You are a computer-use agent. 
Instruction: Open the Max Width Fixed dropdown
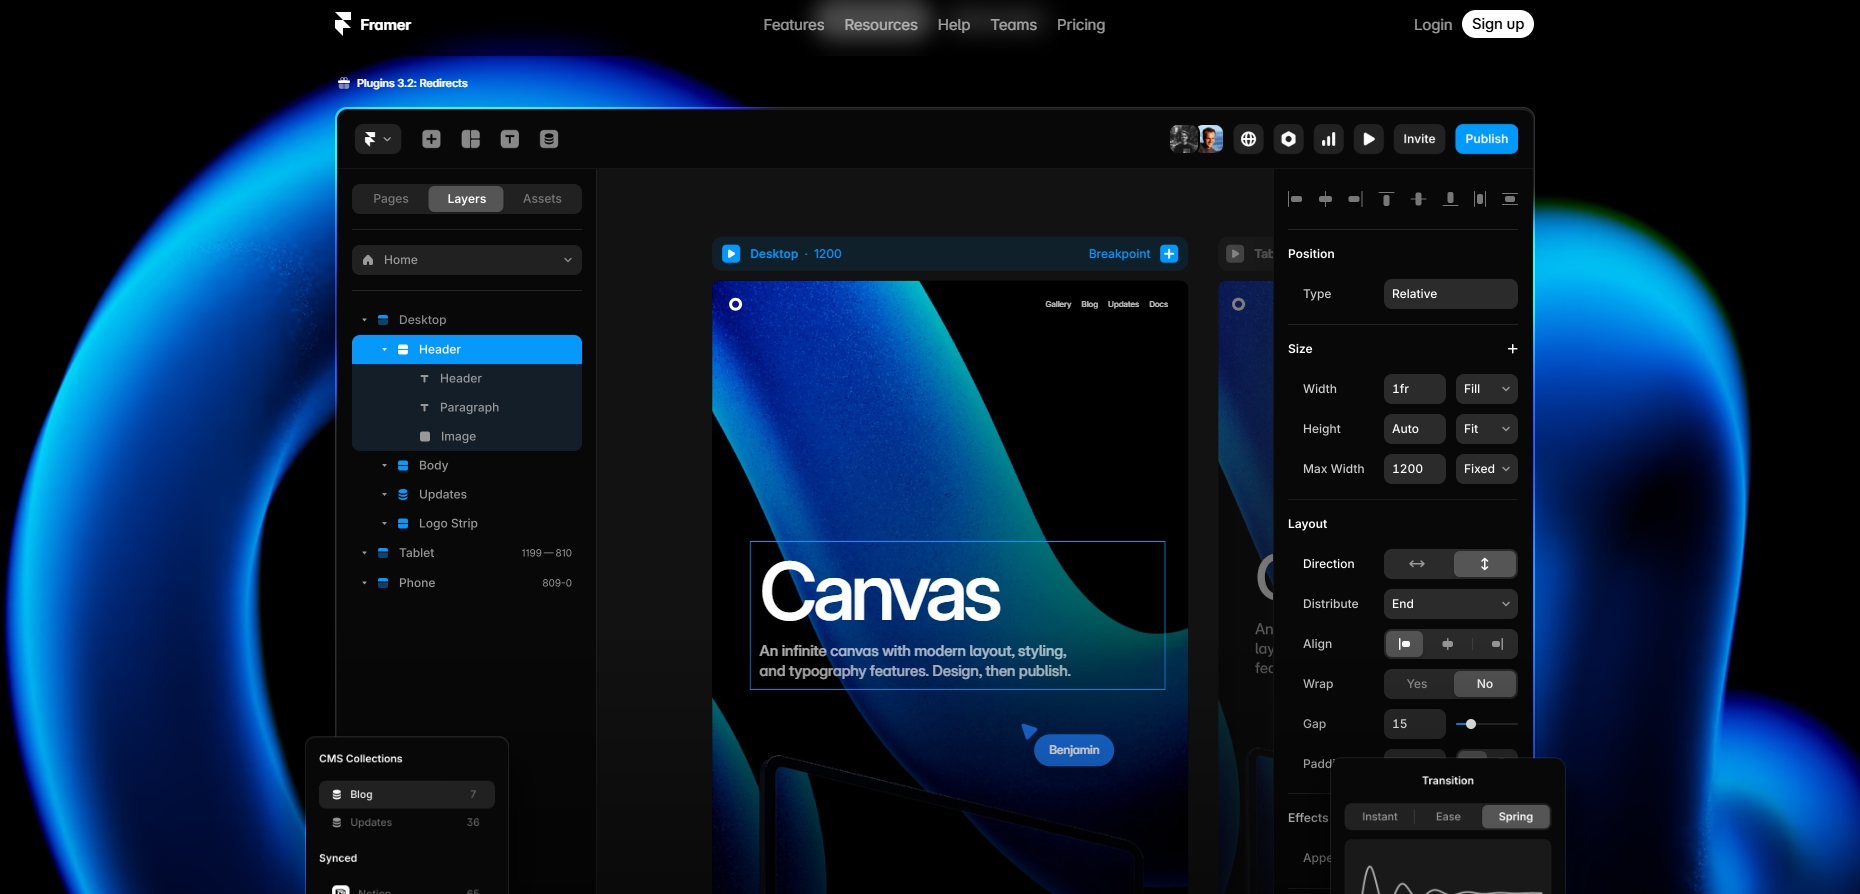[x=1486, y=469]
